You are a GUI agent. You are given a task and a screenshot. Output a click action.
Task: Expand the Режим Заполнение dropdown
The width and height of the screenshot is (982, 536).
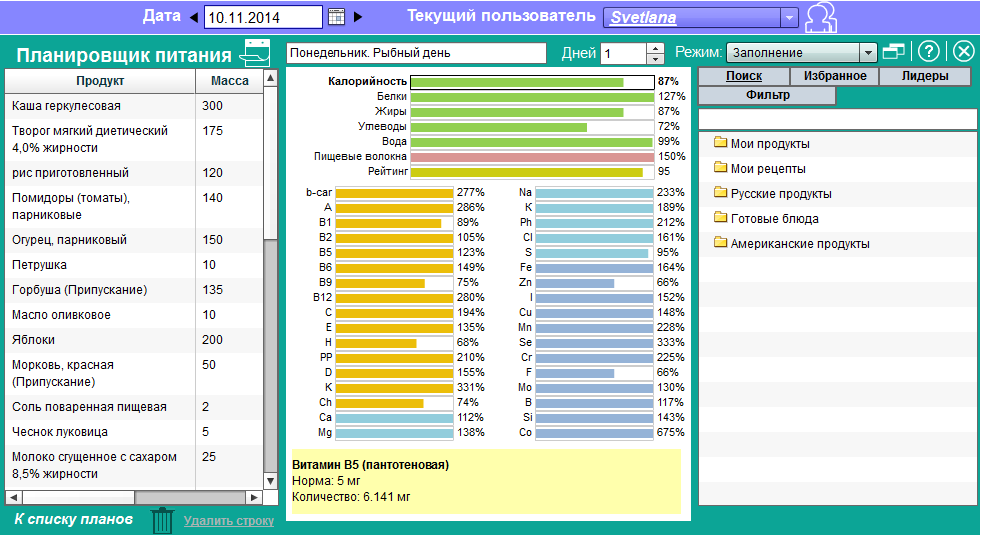(x=868, y=53)
